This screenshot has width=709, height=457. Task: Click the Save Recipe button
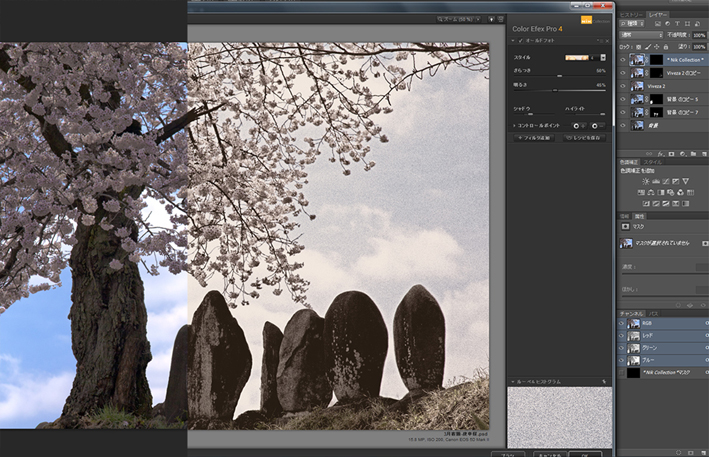pyautogui.click(x=582, y=137)
